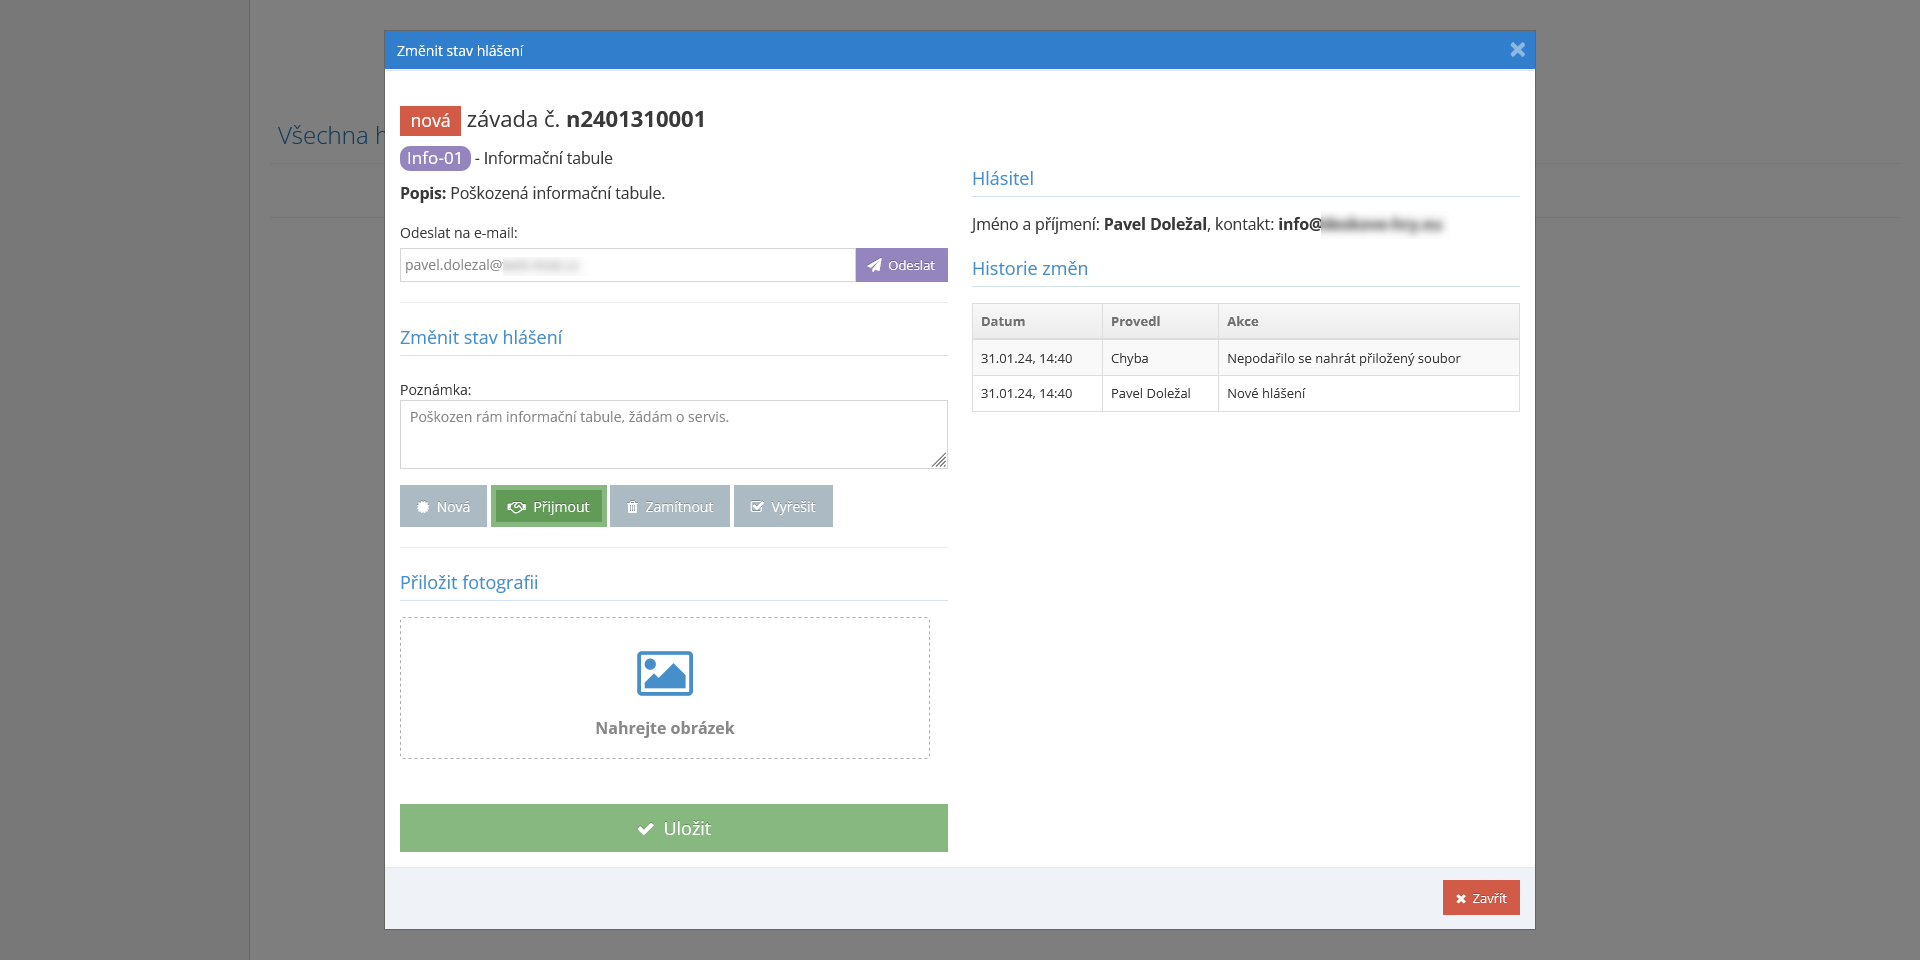Screen dimensions: 1920x960
Task: Click the green Uložit save button
Action: coord(673,828)
